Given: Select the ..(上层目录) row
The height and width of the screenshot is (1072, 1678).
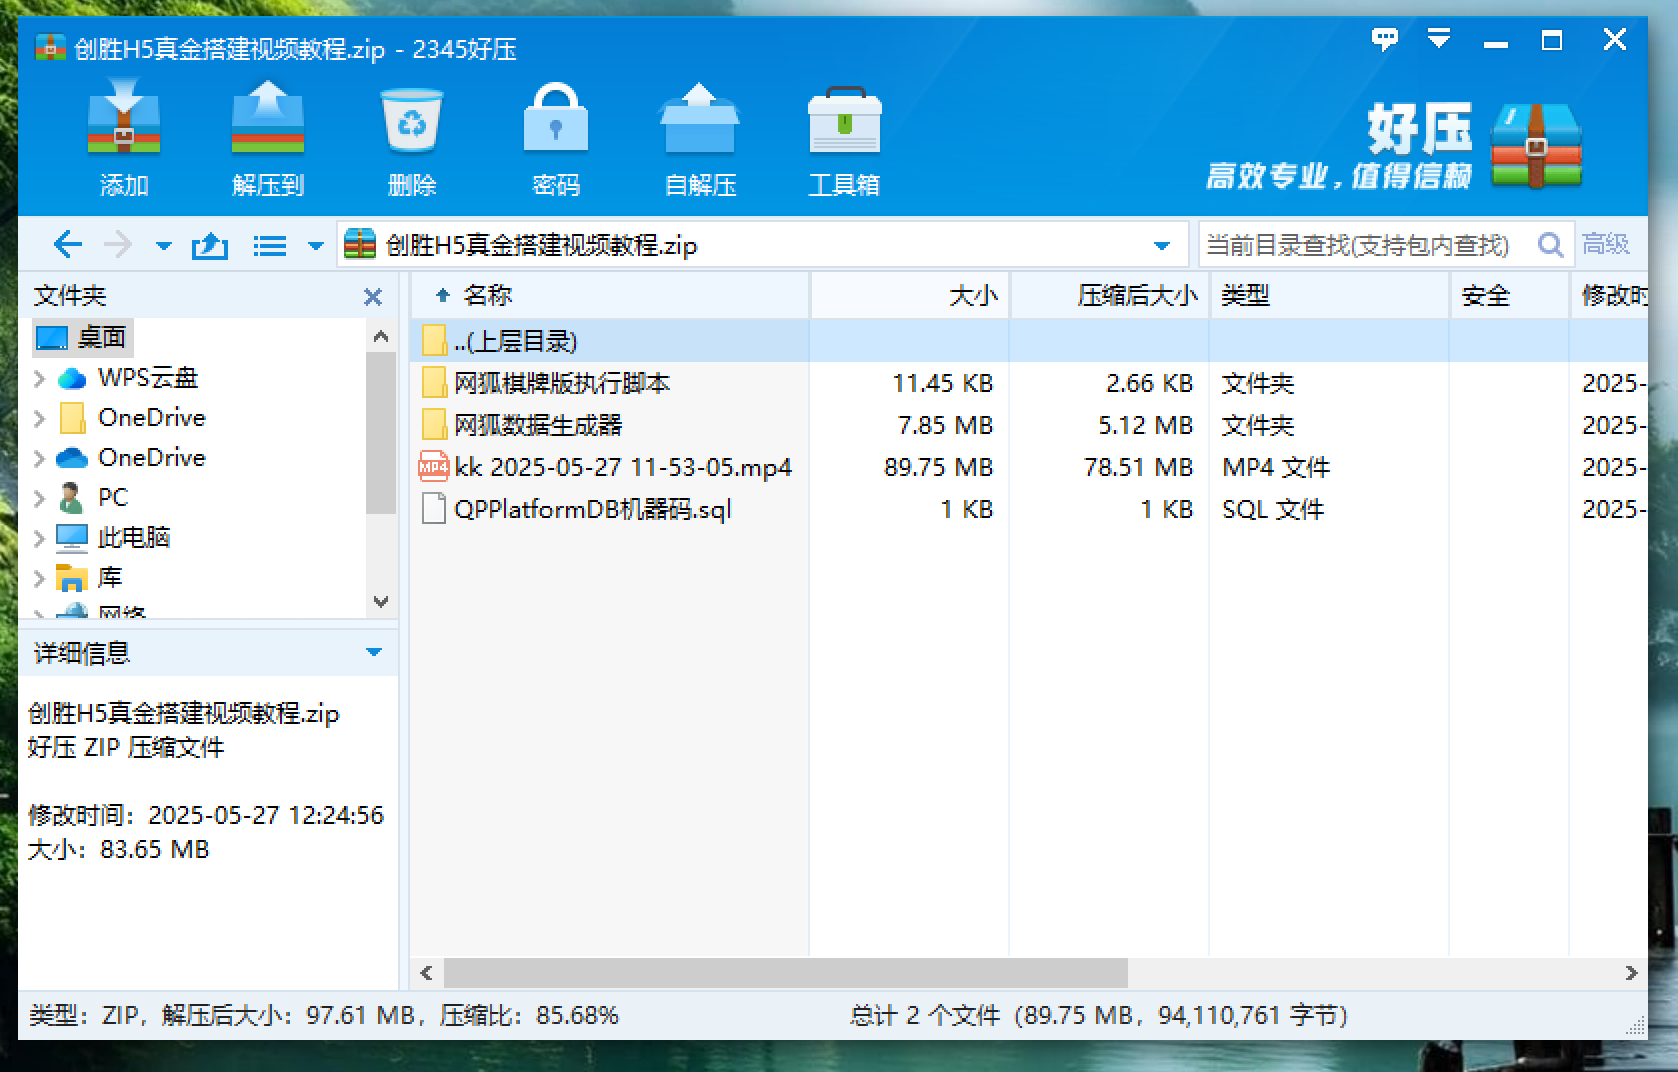Looking at the screenshot, I should tap(1028, 341).
